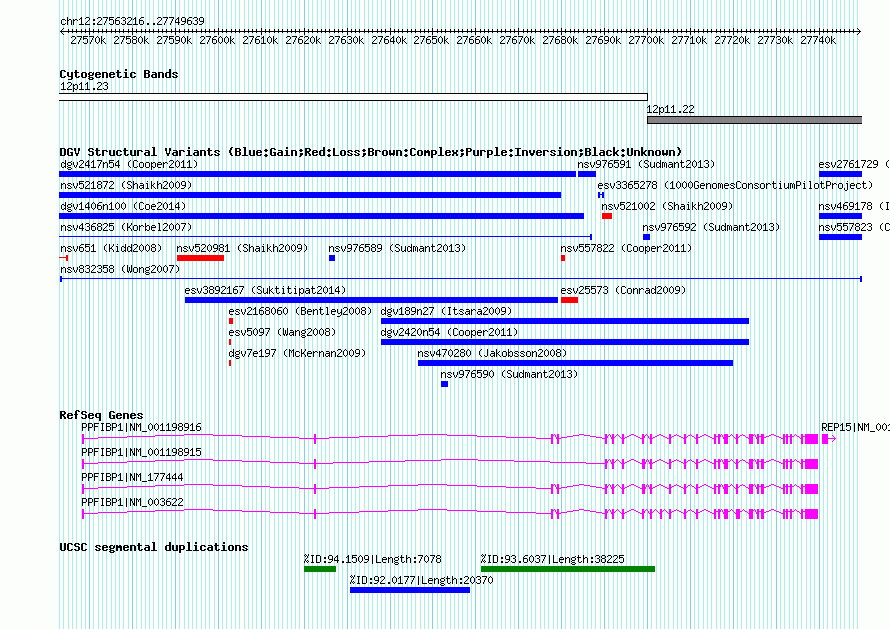Click variant nsv976590 (Sudmant2013) label
The height and width of the screenshot is (629, 890).
pos(509,374)
